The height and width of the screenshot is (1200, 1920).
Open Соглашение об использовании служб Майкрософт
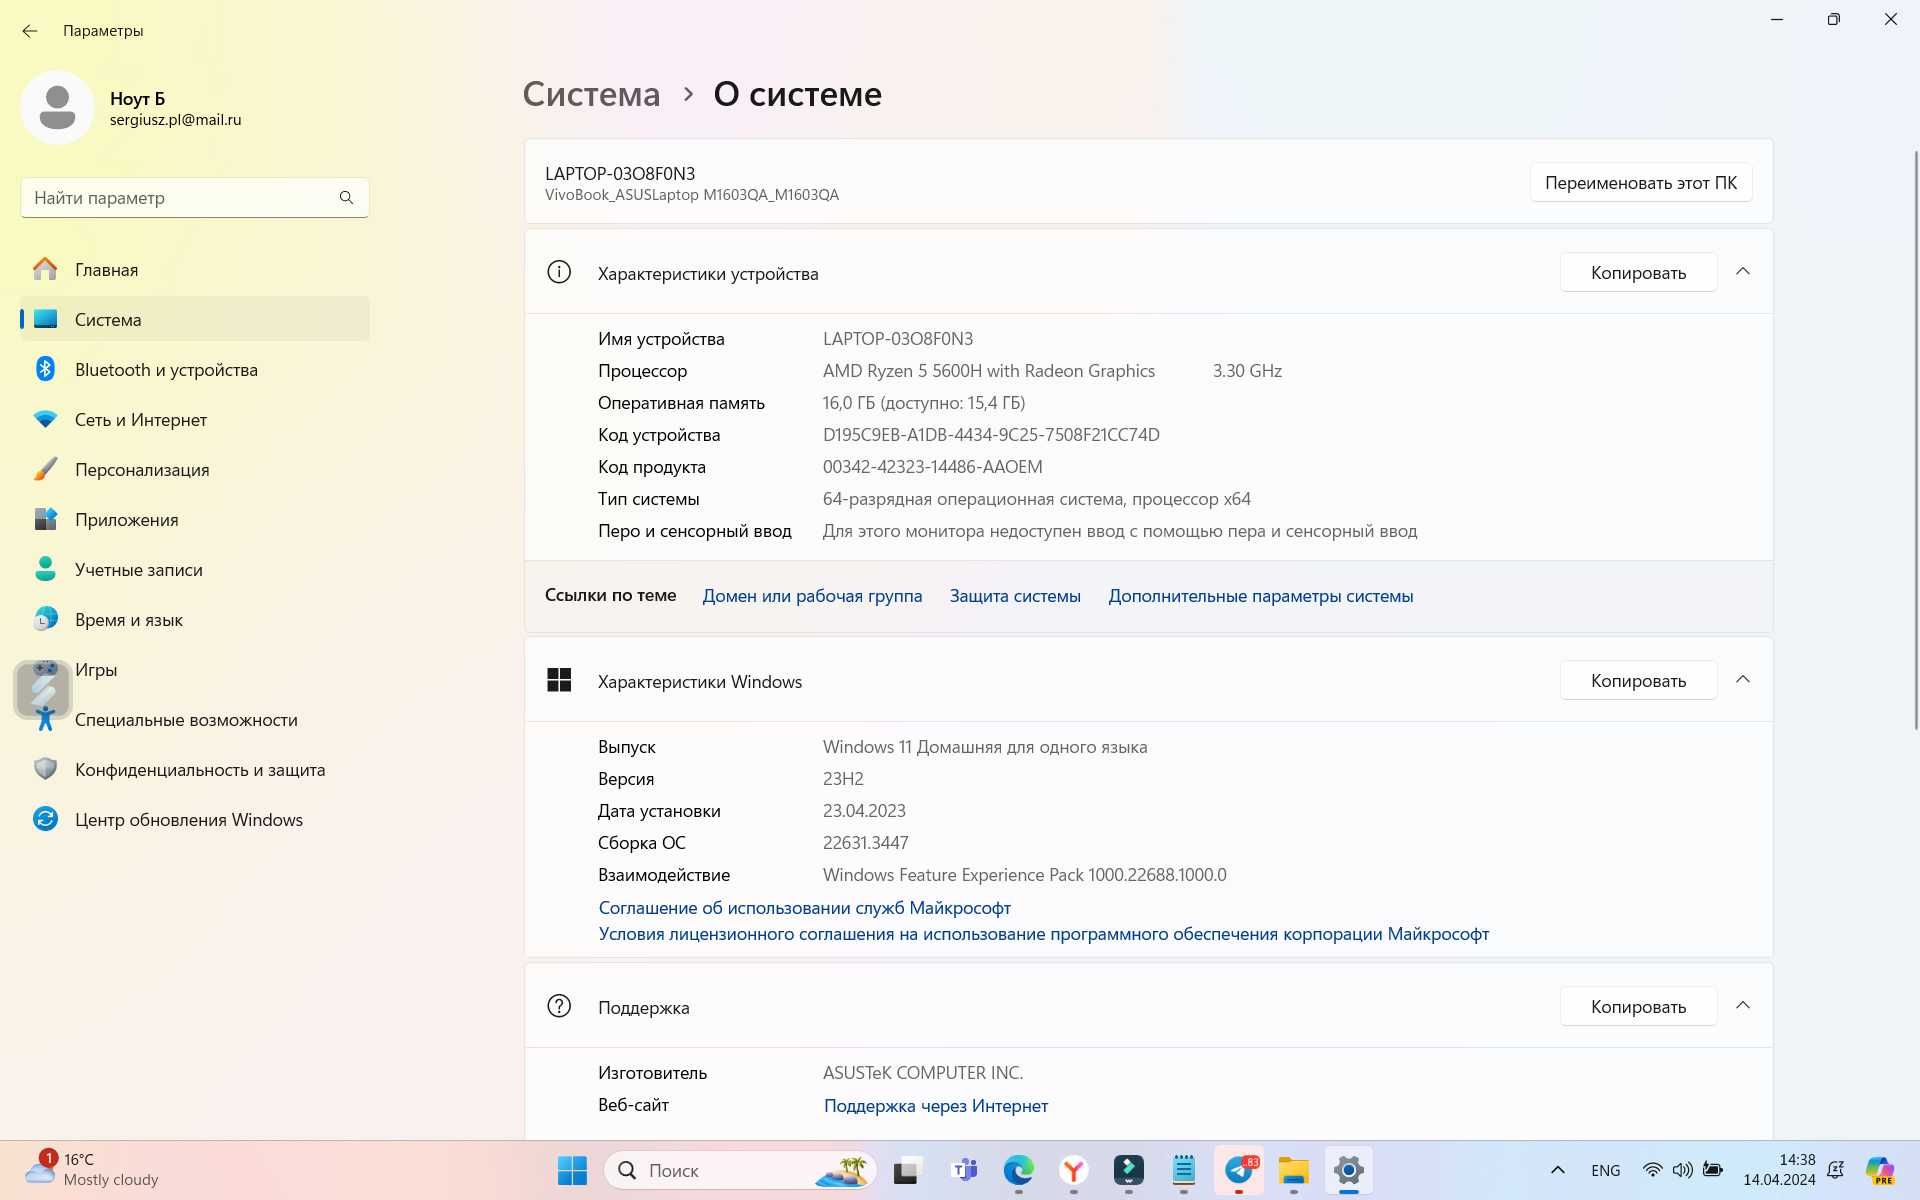[804, 908]
